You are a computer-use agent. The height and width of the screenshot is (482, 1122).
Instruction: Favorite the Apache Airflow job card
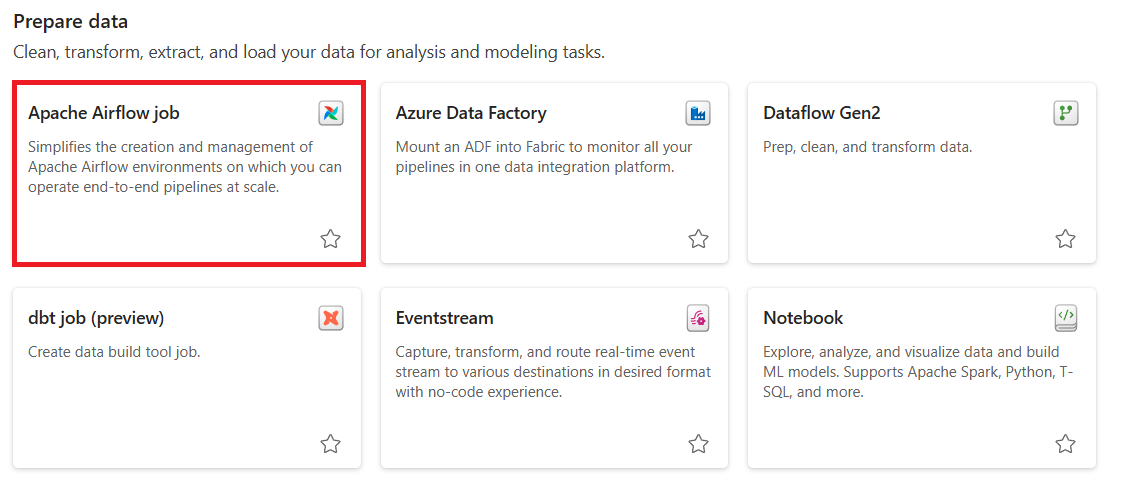point(330,239)
